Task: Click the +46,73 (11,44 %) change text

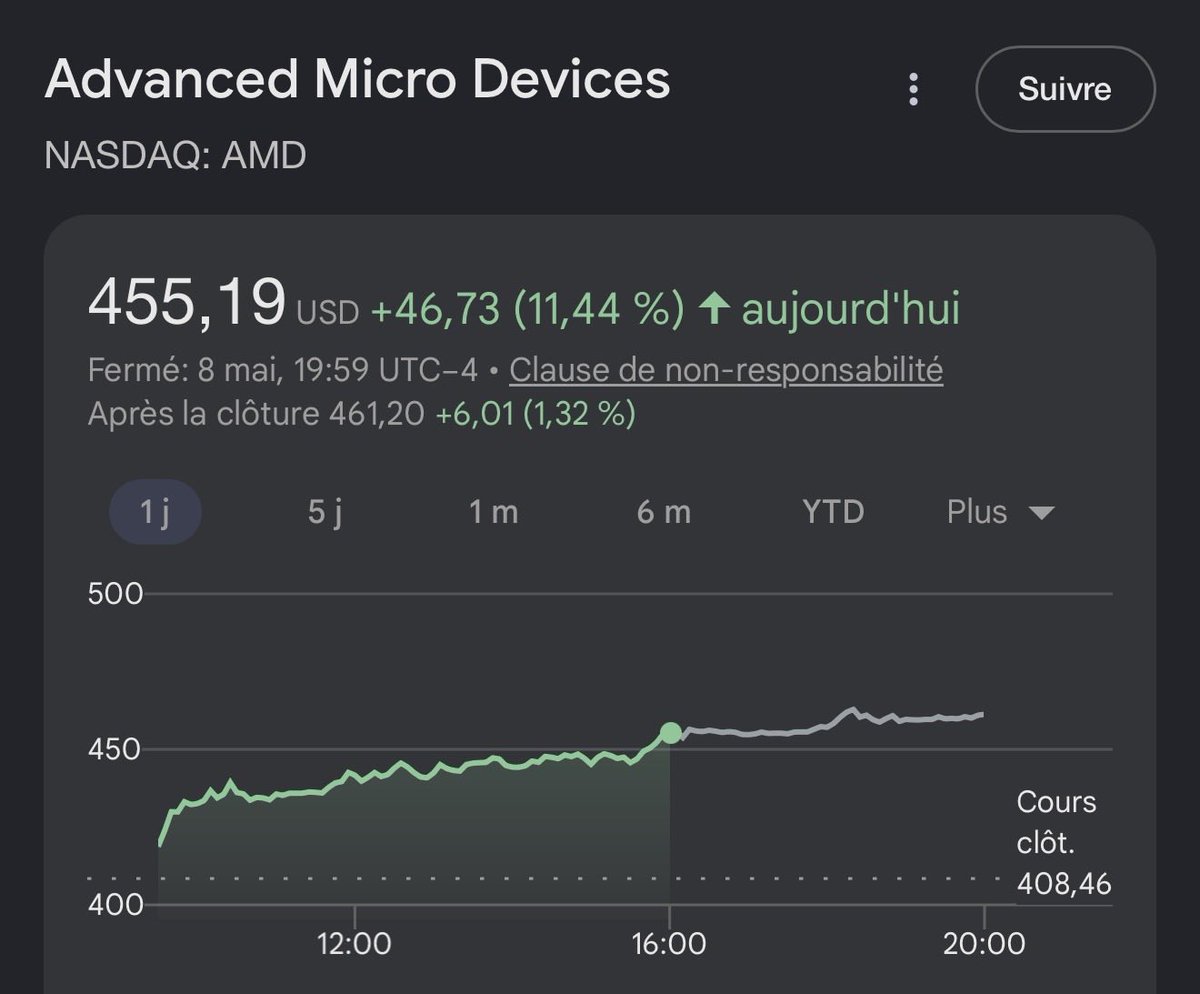Action: point(528,309)
